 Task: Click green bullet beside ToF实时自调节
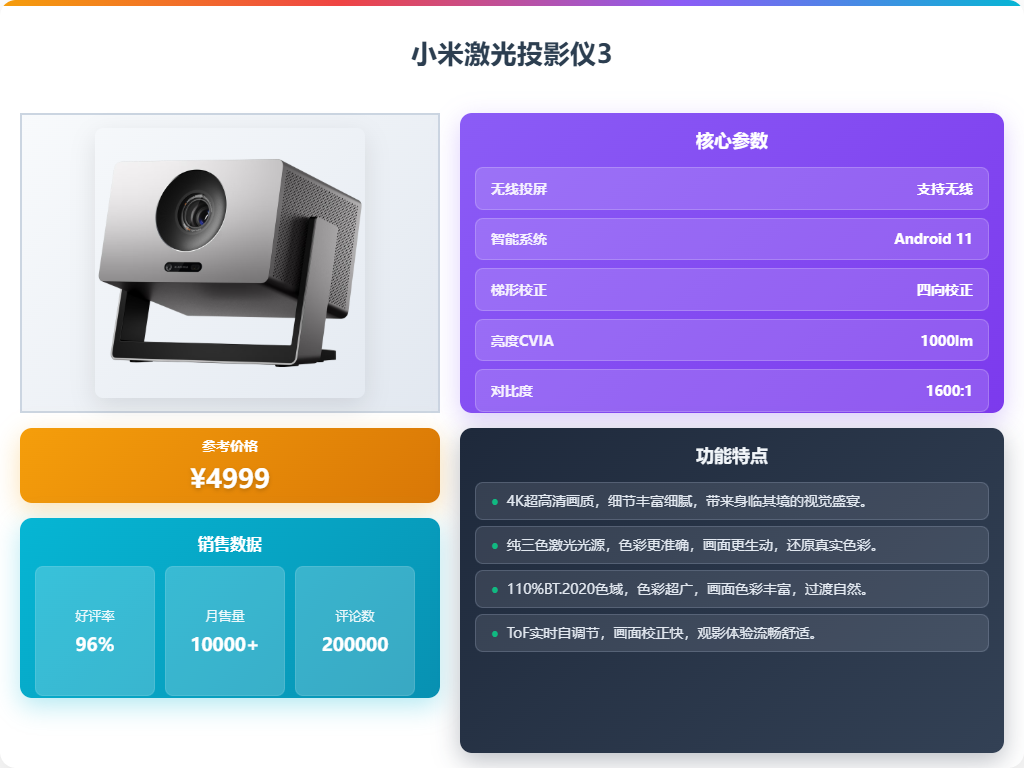[x=494, y=633]
